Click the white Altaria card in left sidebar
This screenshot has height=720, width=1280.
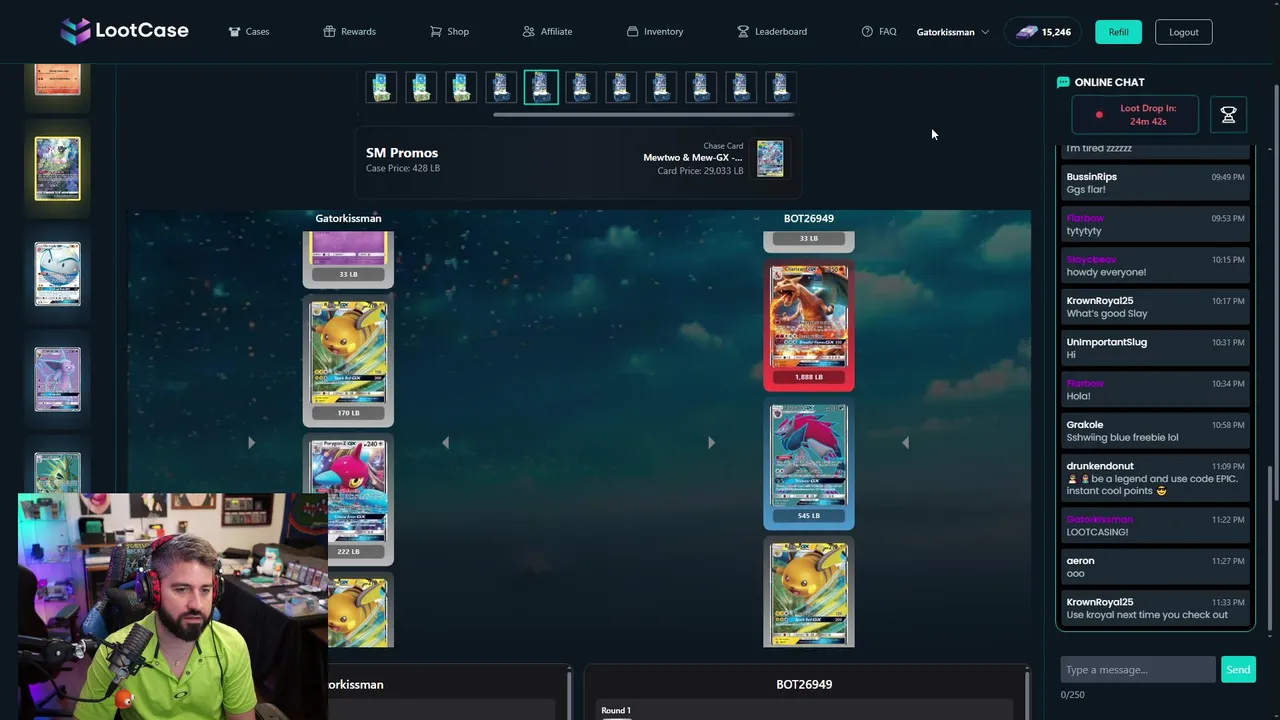(x=58, y=274)
